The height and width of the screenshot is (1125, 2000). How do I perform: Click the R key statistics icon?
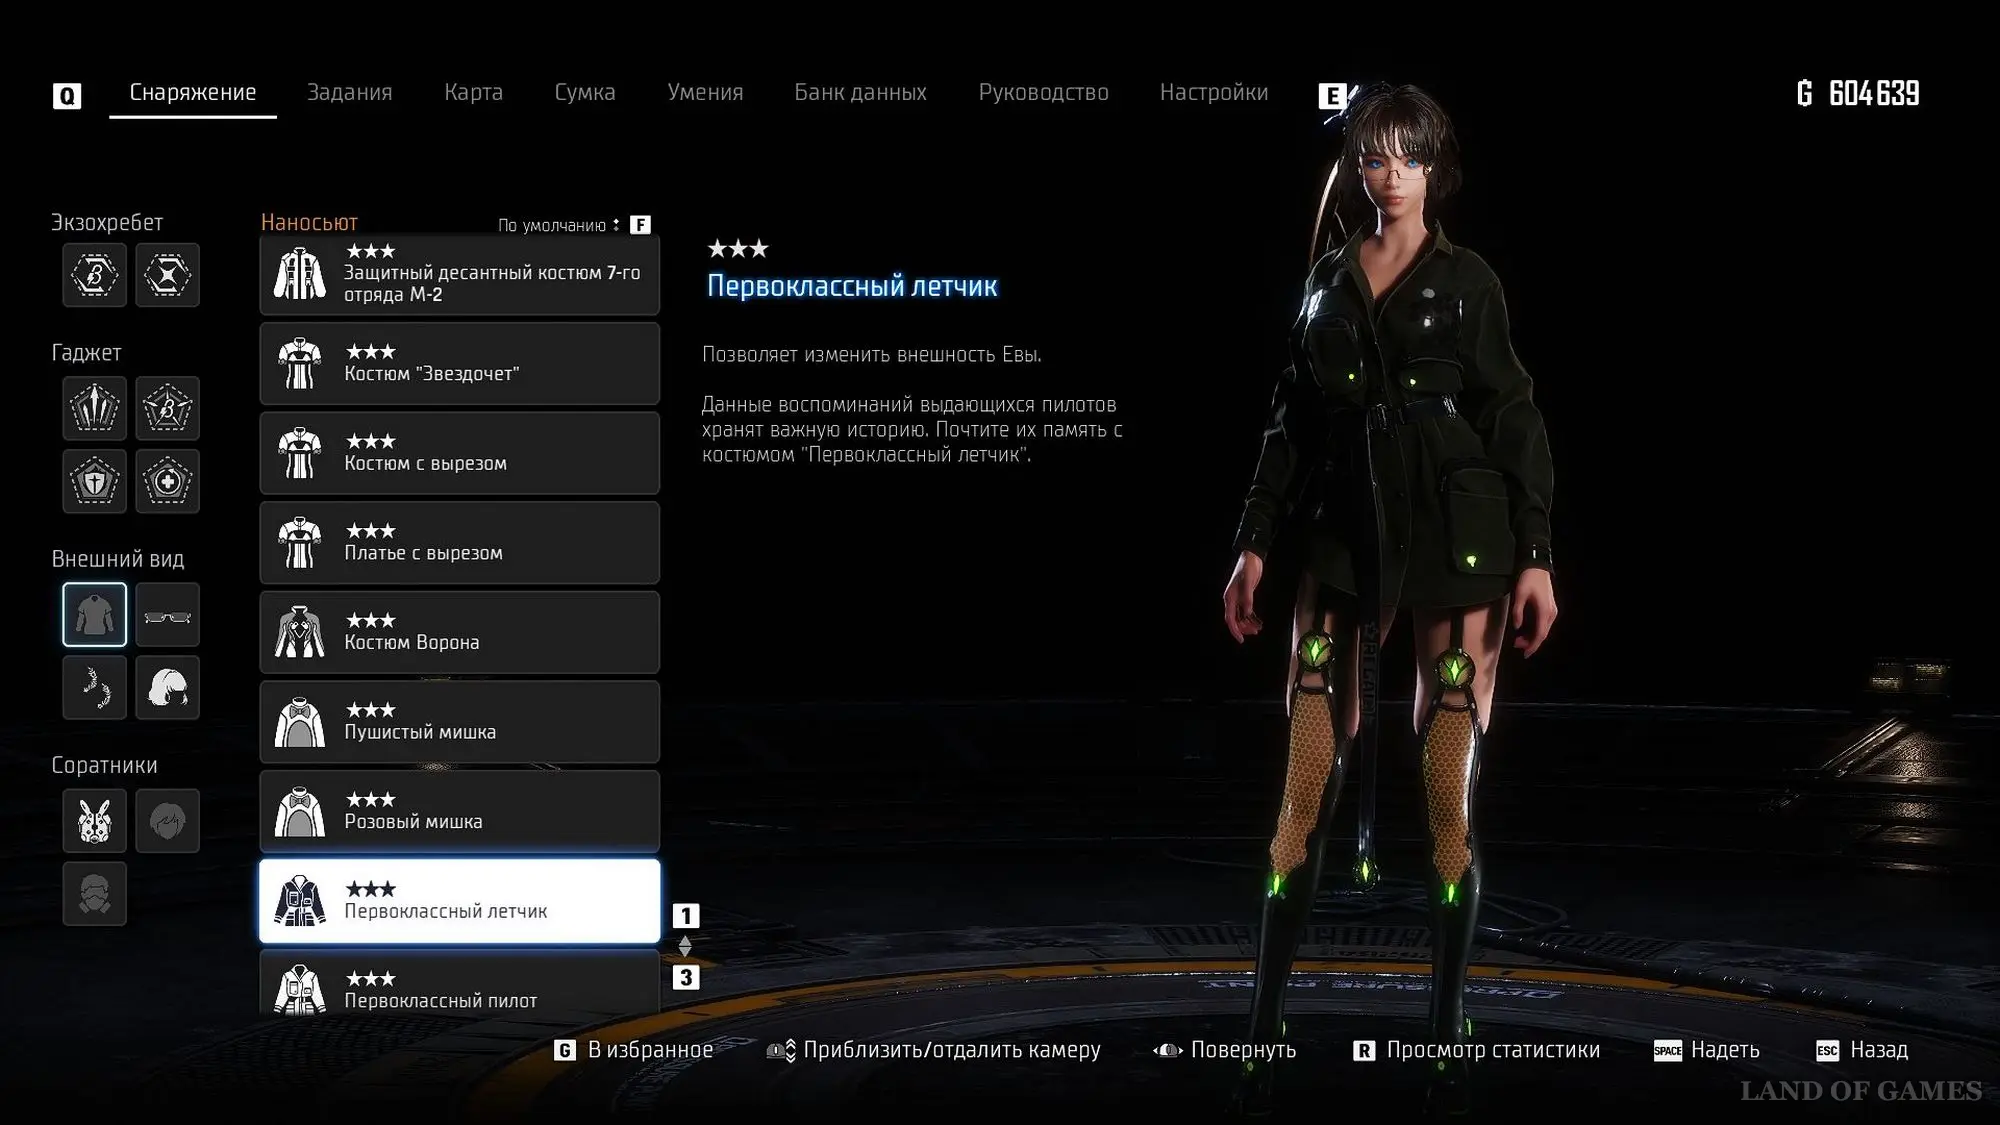point(1363,1051)
